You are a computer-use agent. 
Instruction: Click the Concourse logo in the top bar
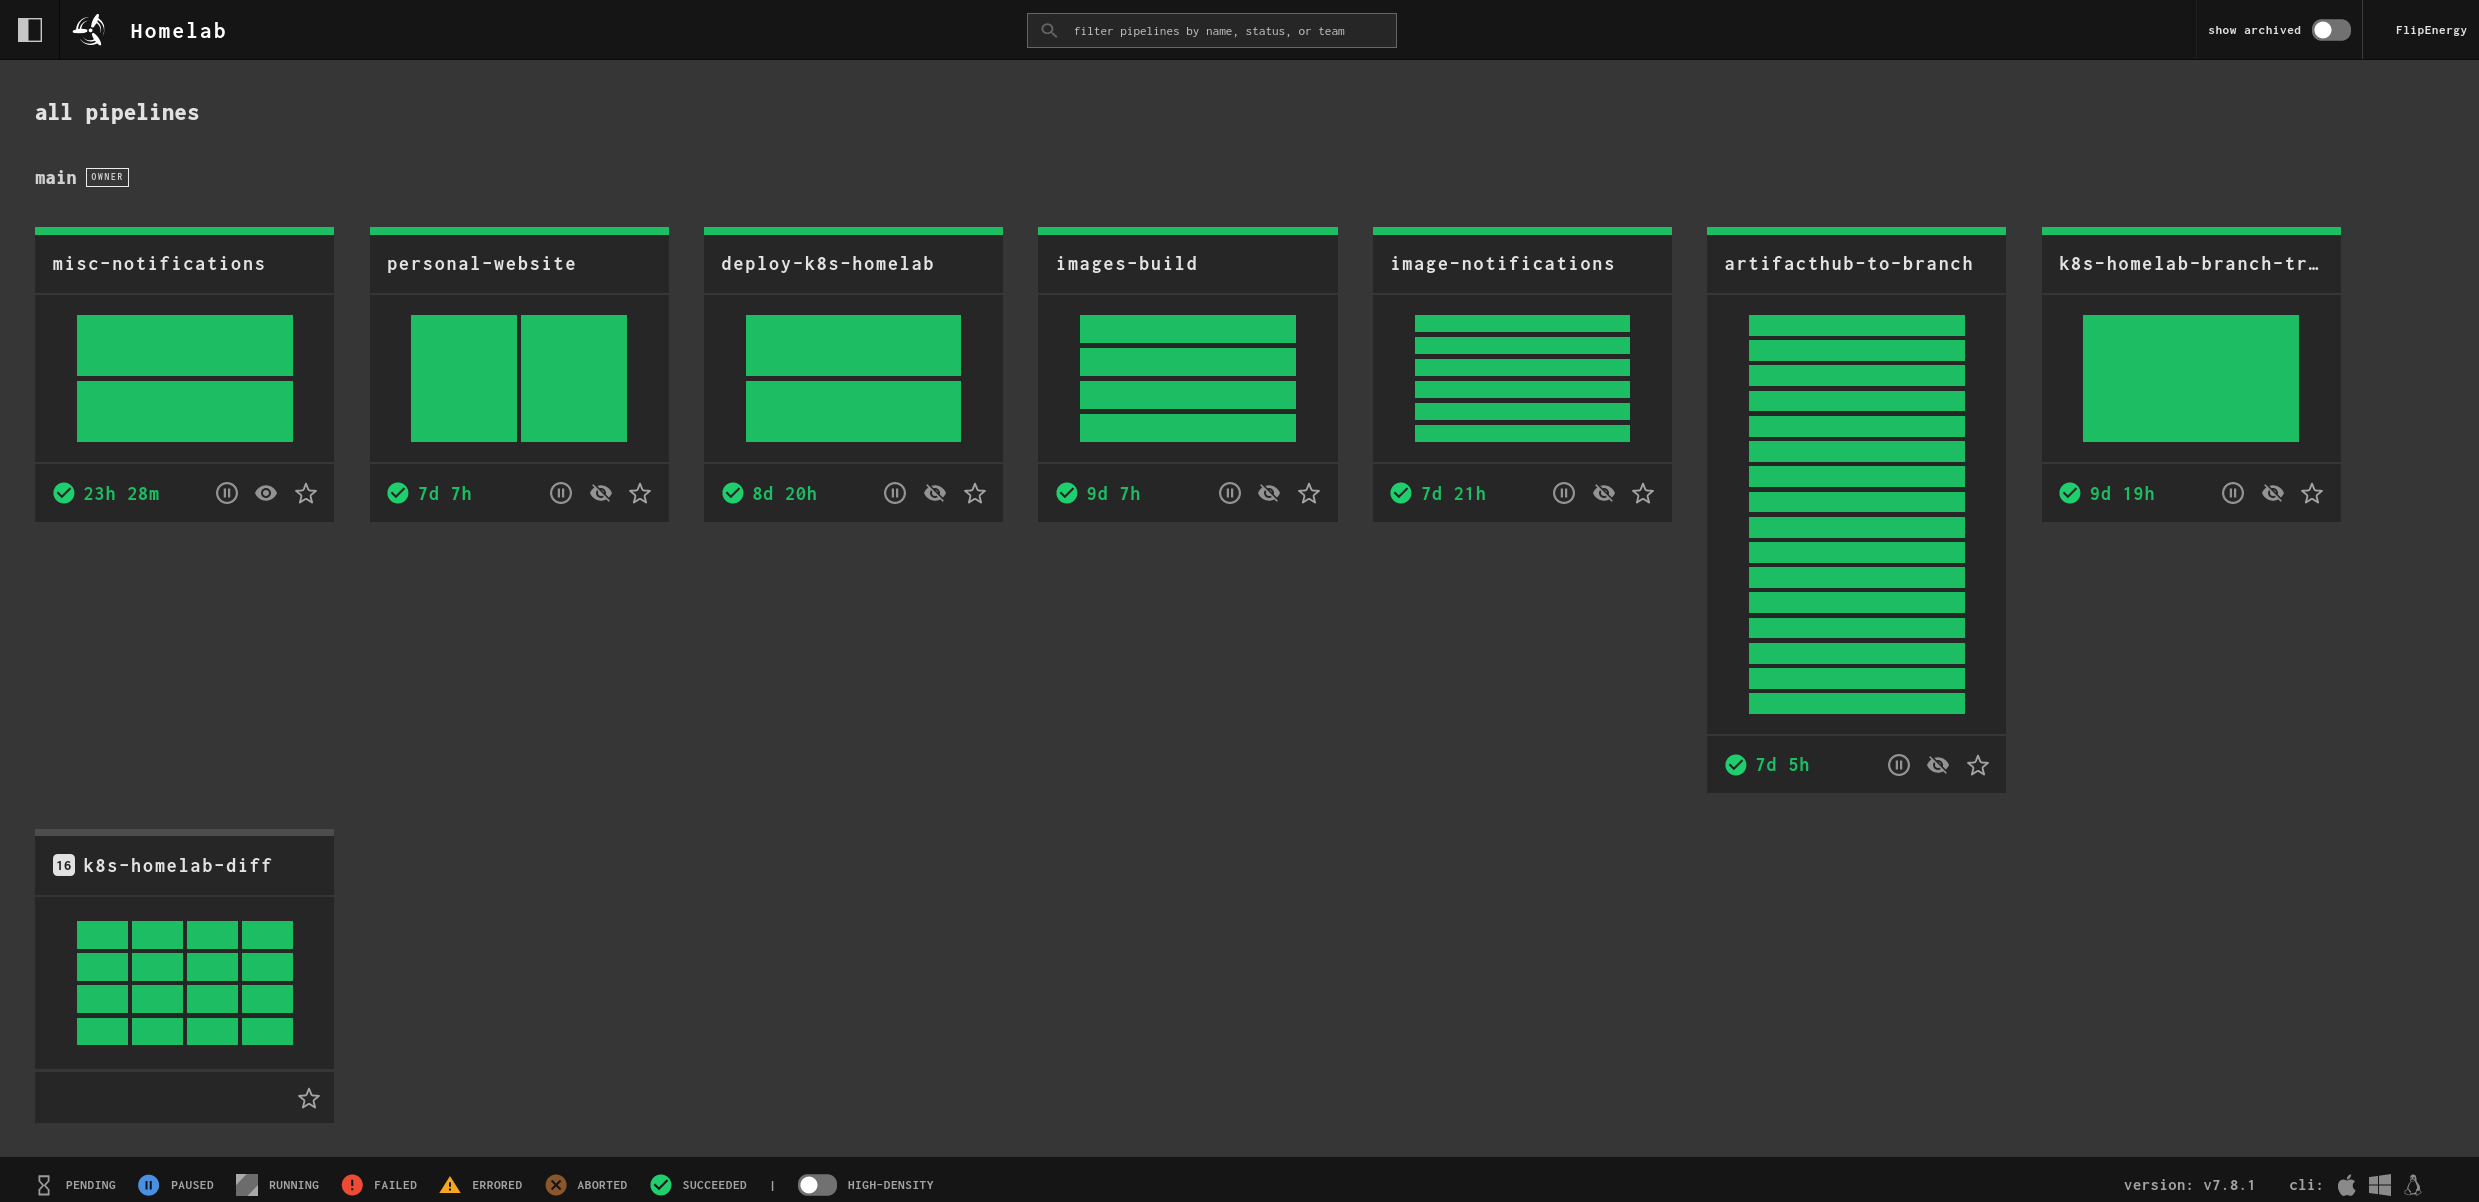[88, 30]
